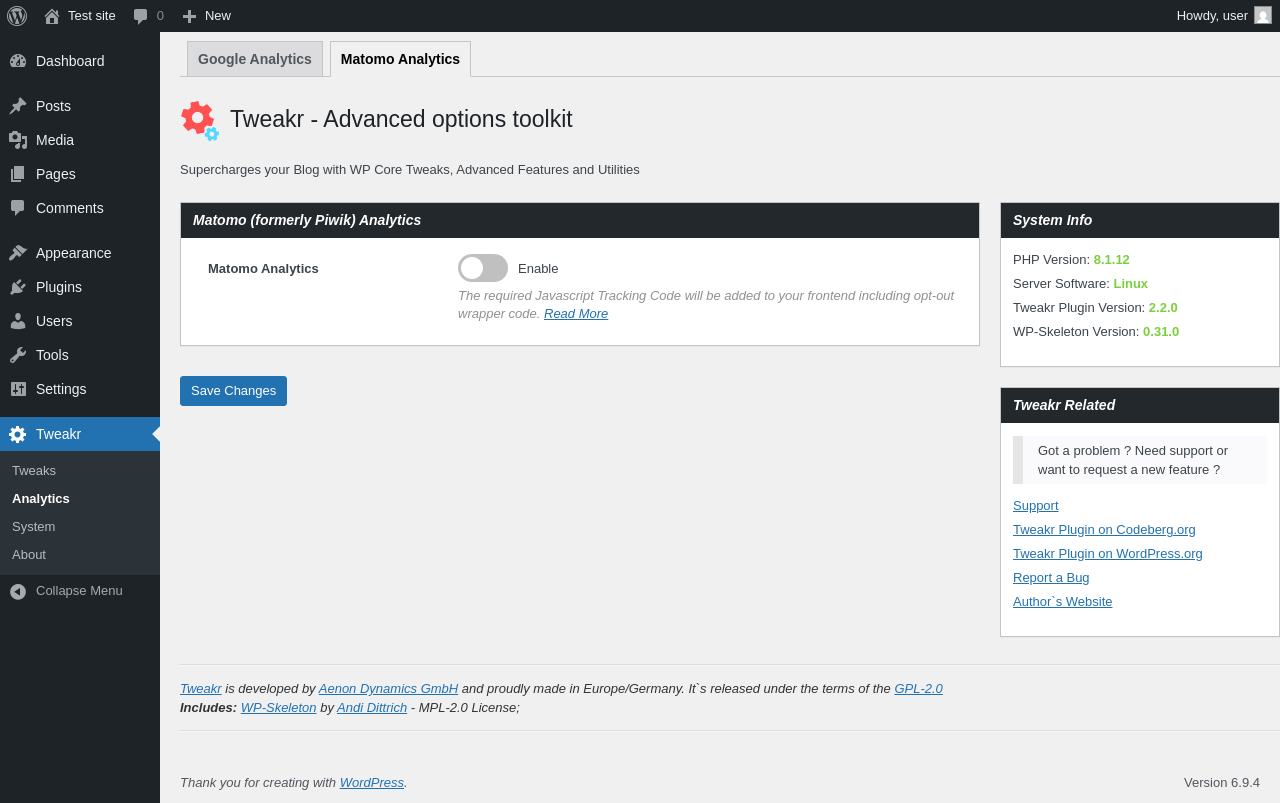Open the Howdy, user account menu
Image resolution: width=1280 pixels, height=803 pixels.
1212,16
